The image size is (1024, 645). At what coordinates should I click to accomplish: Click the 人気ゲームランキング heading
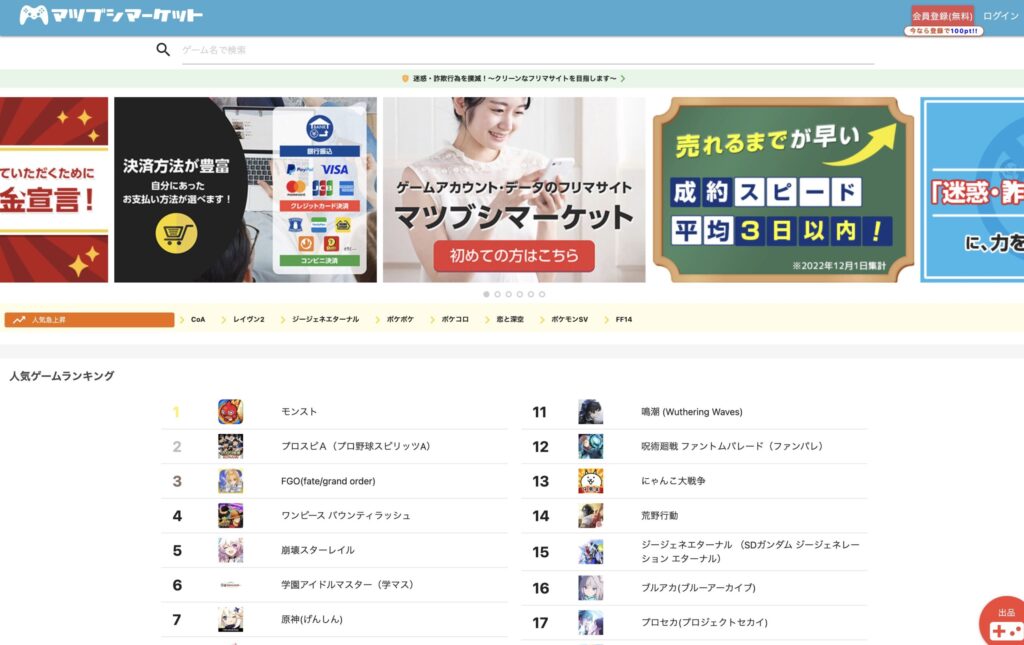[x=62, y=376]
